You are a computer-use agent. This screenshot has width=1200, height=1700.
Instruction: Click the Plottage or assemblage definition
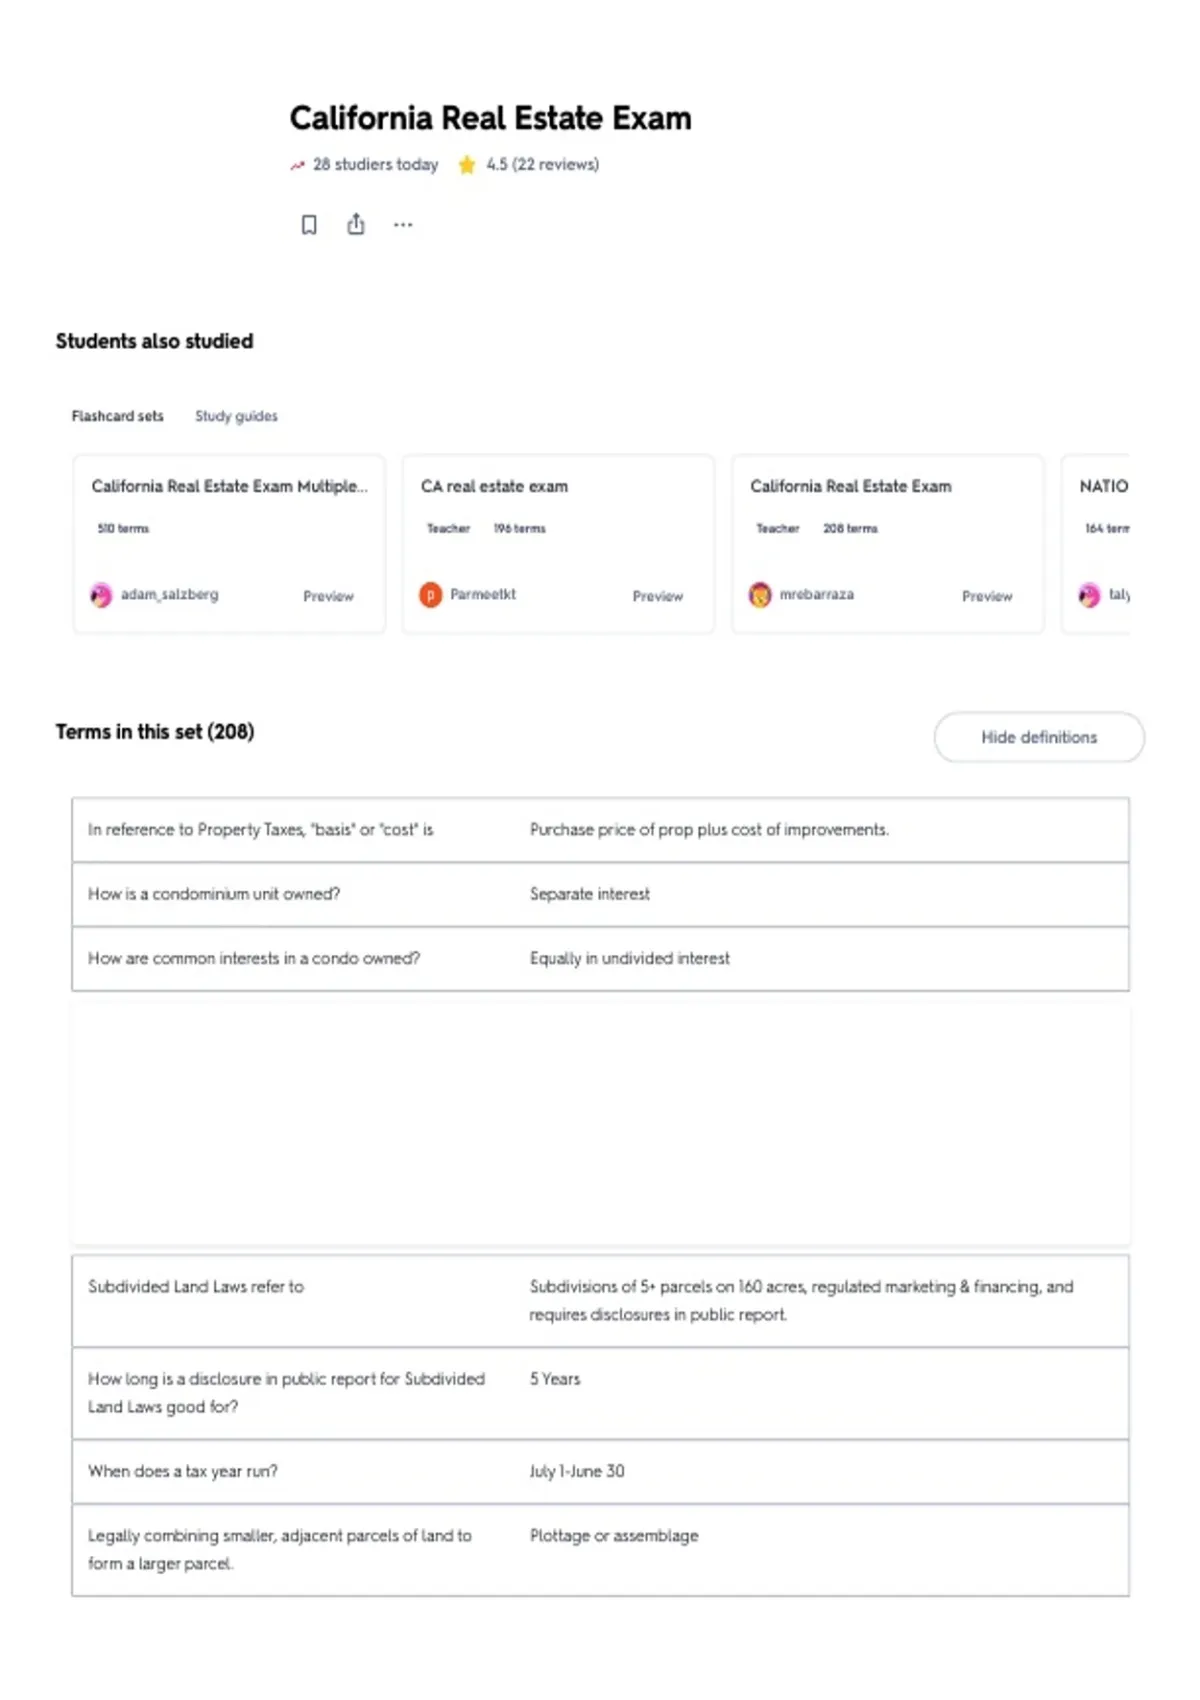[x=614, y=1536]
